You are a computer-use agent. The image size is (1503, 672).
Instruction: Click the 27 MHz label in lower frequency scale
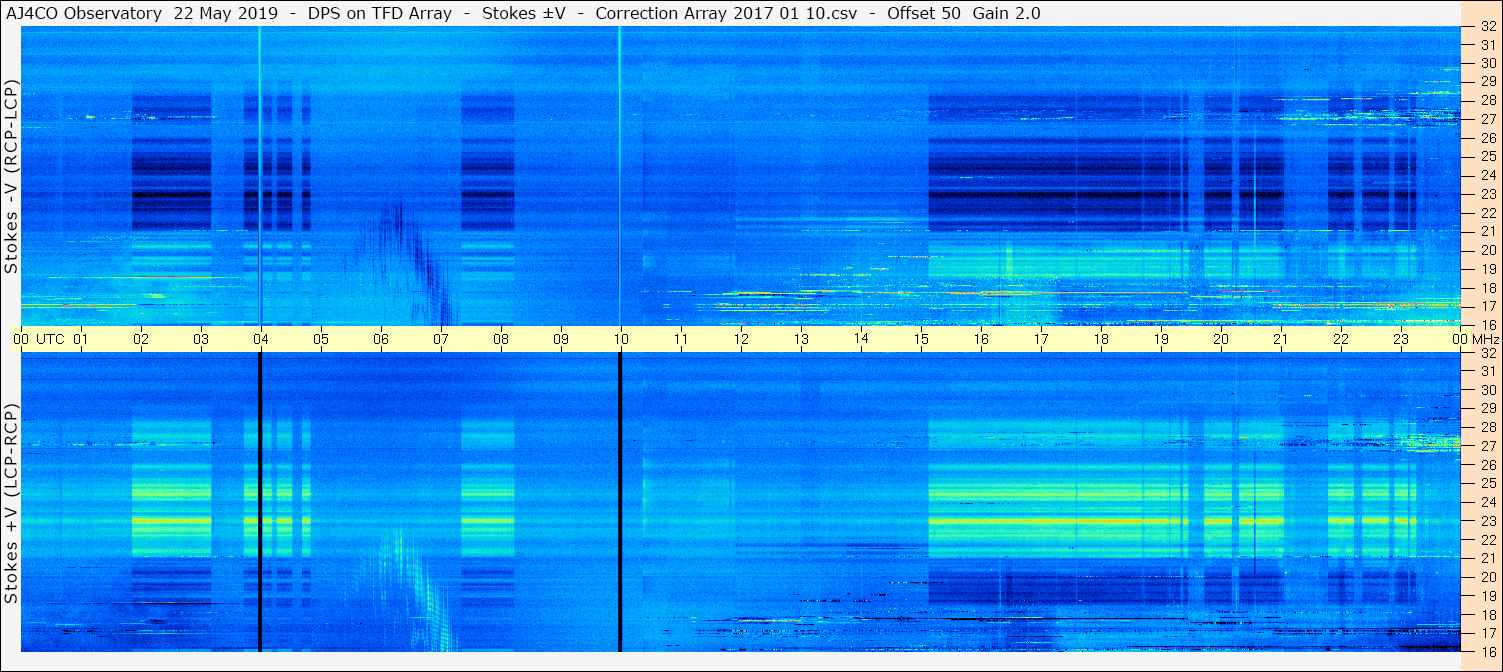1487,446
